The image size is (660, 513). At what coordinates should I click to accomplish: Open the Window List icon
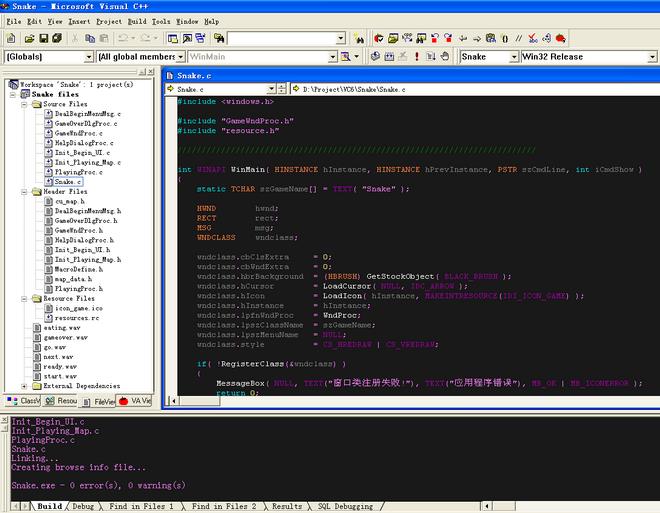tap(200, 38)
